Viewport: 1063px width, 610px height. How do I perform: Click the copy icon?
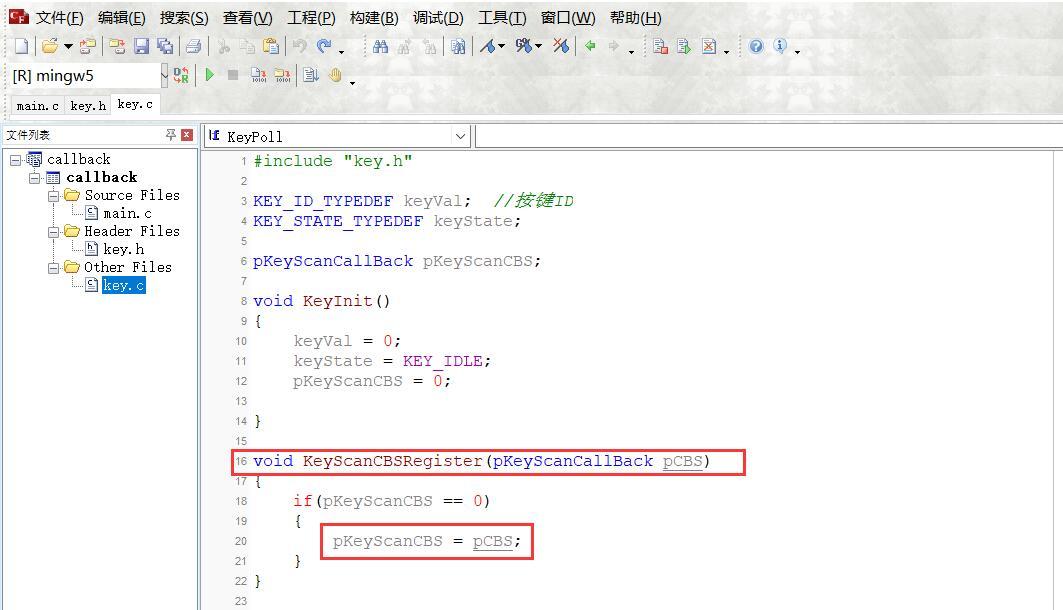247,46
